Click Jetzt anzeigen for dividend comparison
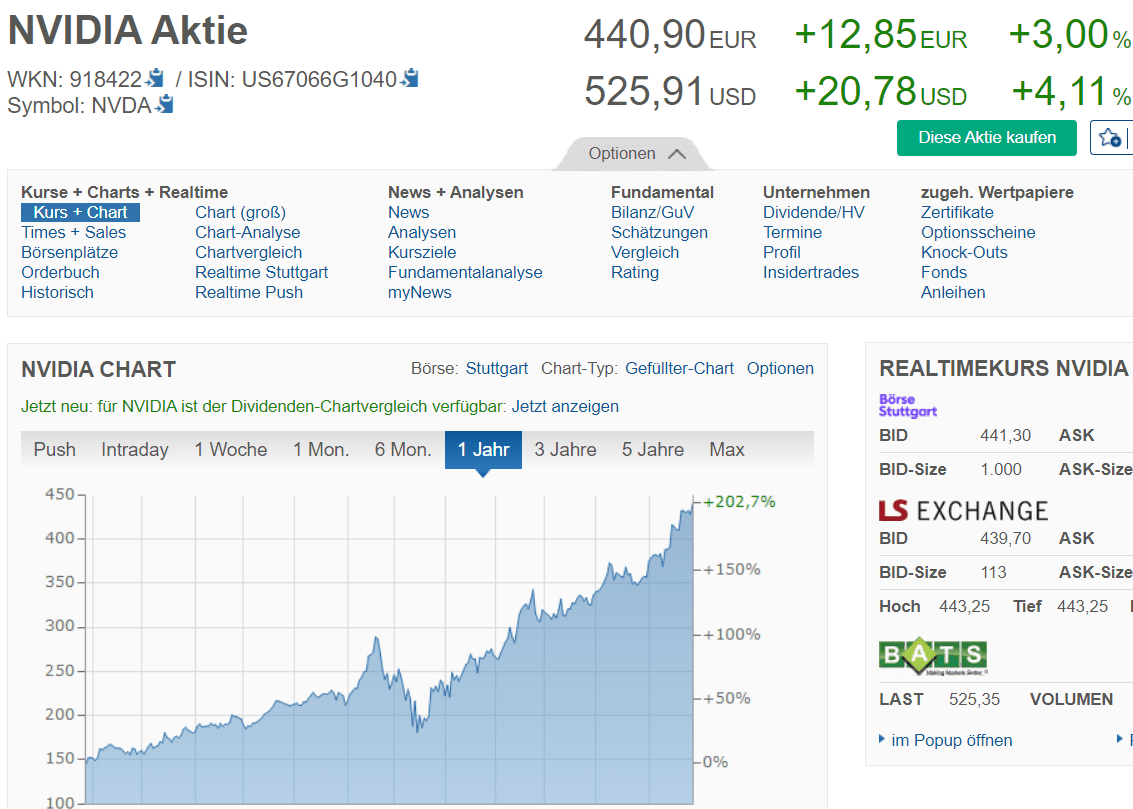The width and height of the screenshot is (1133, 809). click(565, 407)
